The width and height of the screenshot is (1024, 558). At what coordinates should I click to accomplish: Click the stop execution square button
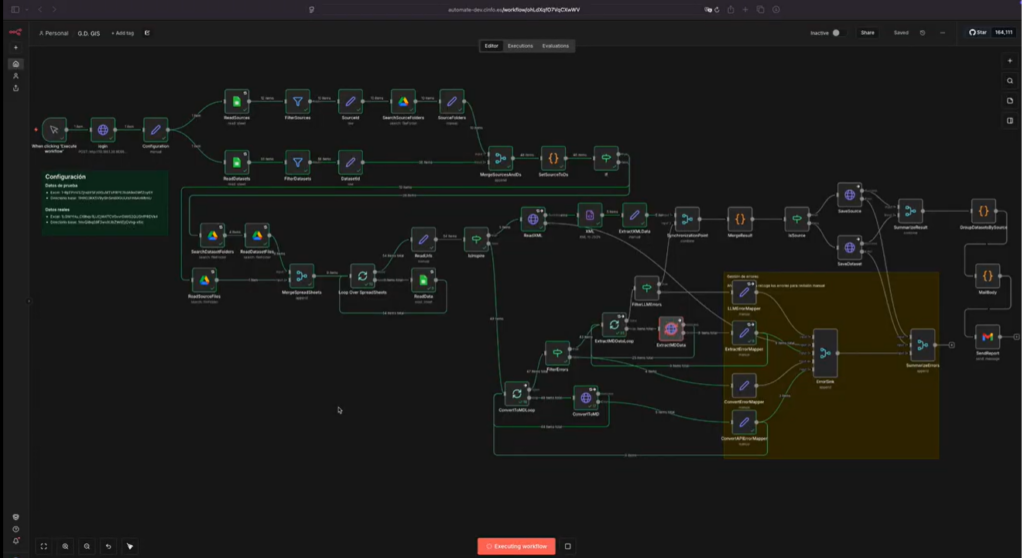tap(568, 546)
